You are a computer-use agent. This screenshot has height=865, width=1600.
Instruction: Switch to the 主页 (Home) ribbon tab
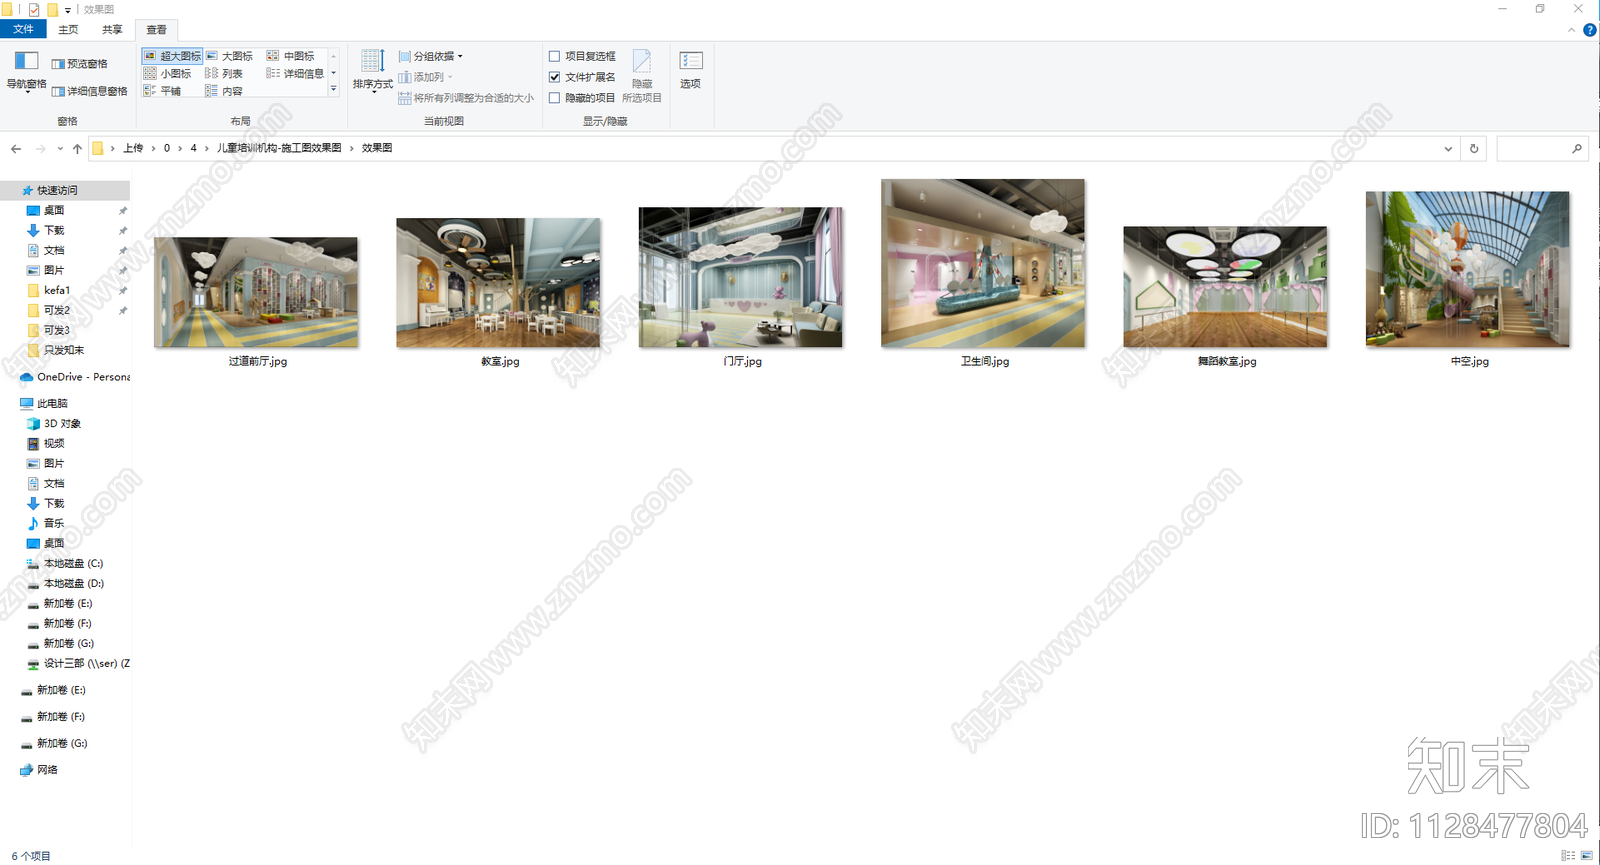coord(68,30)
